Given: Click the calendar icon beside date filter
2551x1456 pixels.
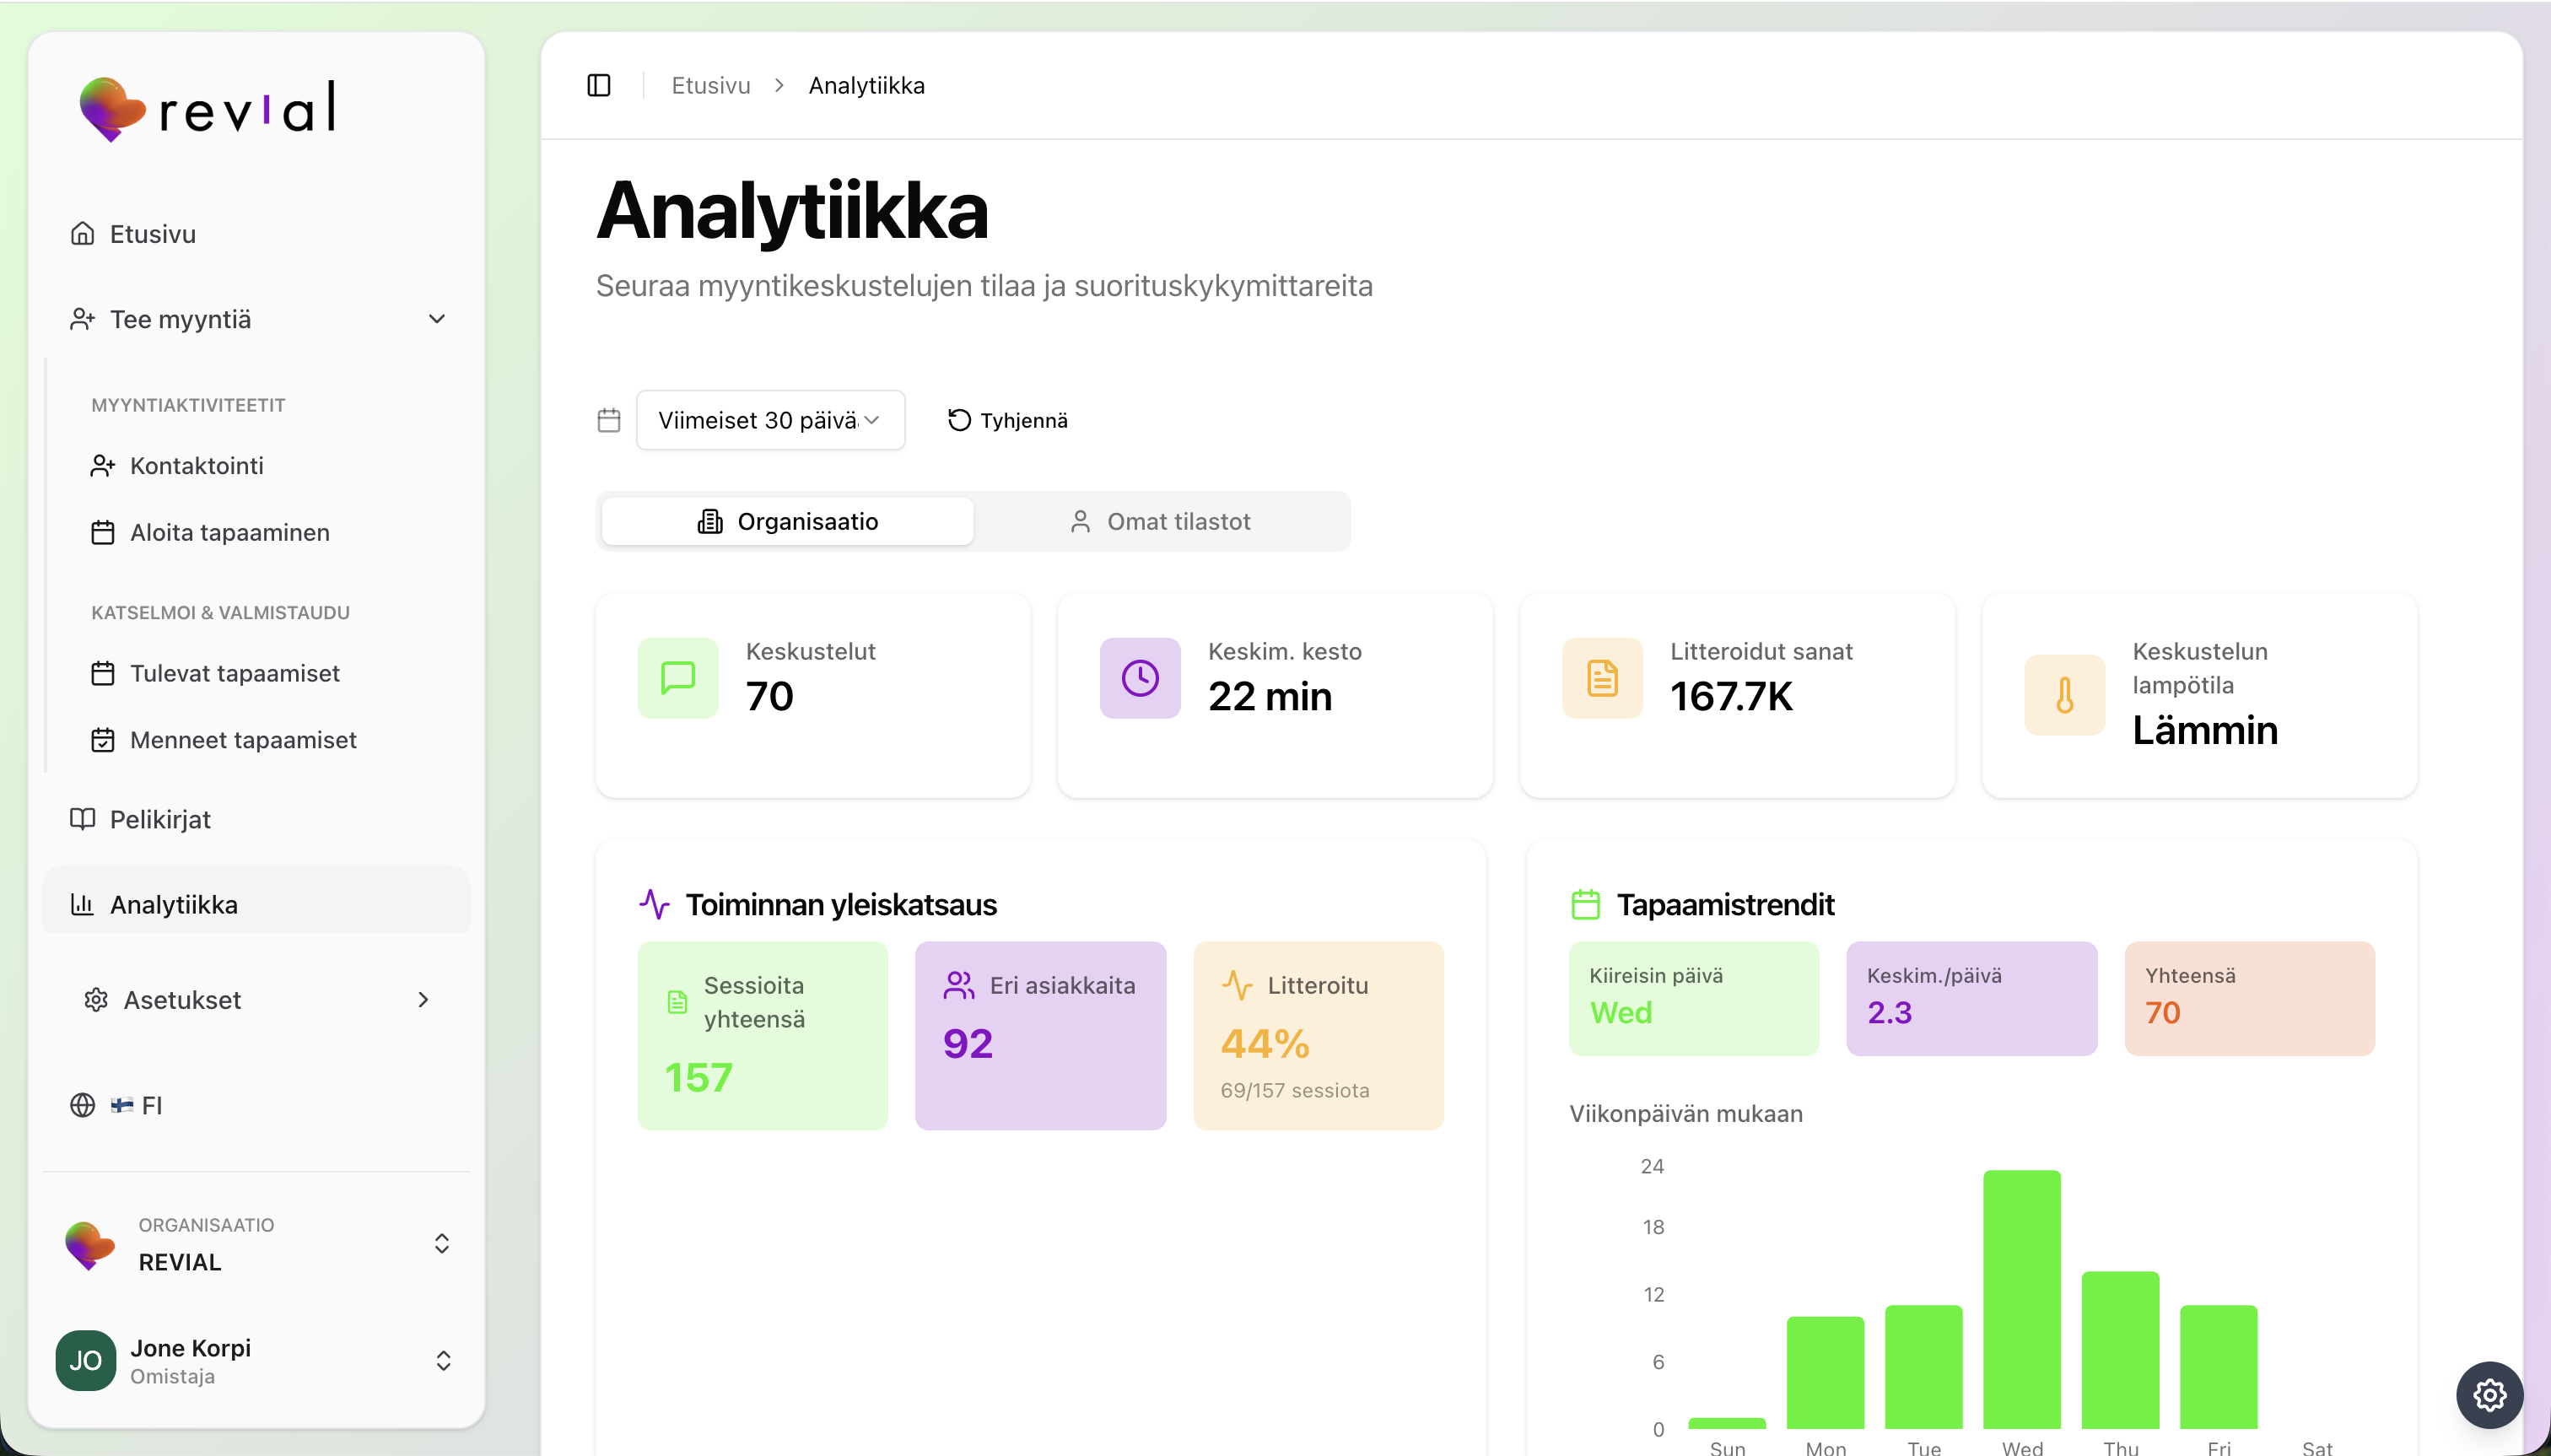Looking at the screenshot, I should pos(608,420).
